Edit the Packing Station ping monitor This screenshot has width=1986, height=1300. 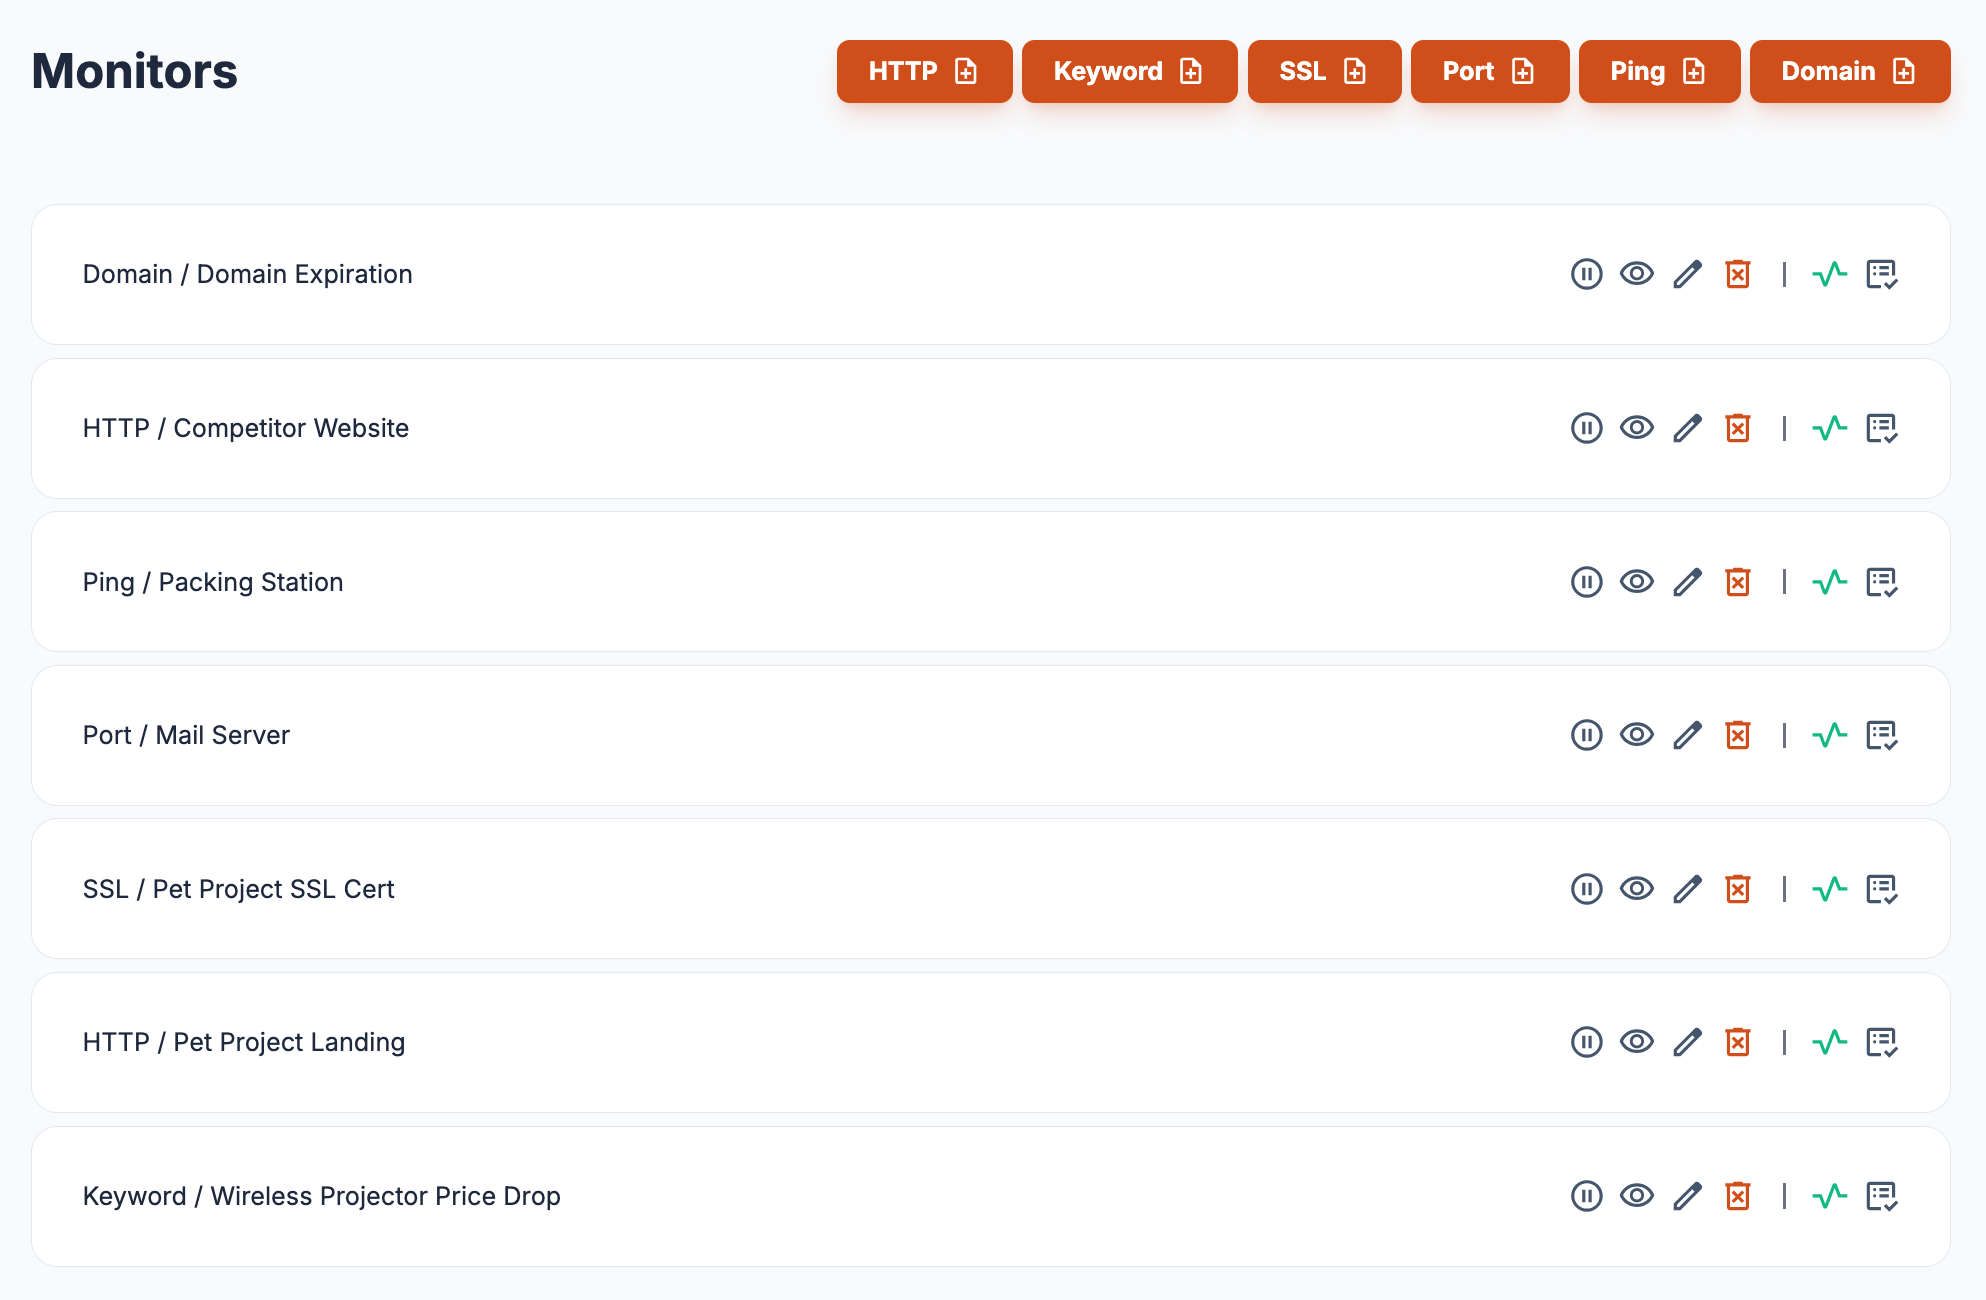(1687, 582)
